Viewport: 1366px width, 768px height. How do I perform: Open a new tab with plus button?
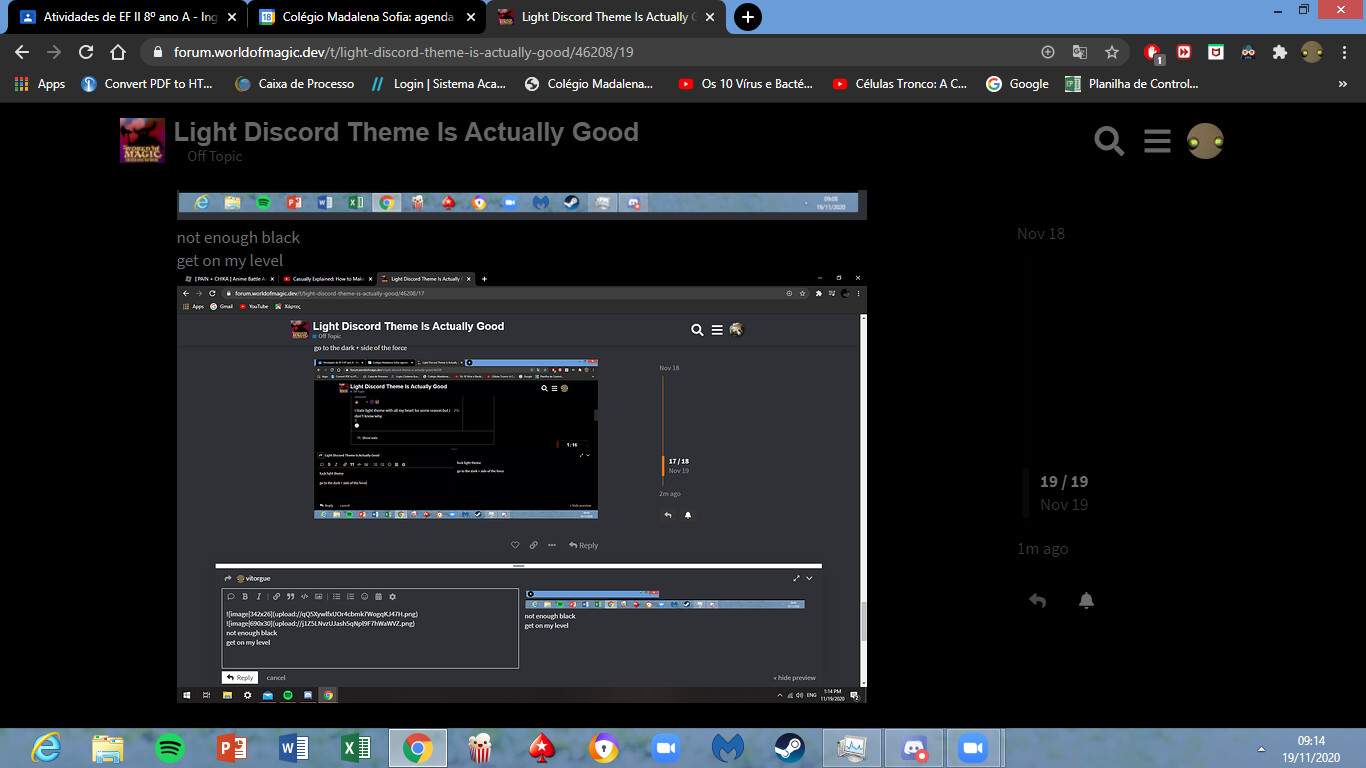747,17
